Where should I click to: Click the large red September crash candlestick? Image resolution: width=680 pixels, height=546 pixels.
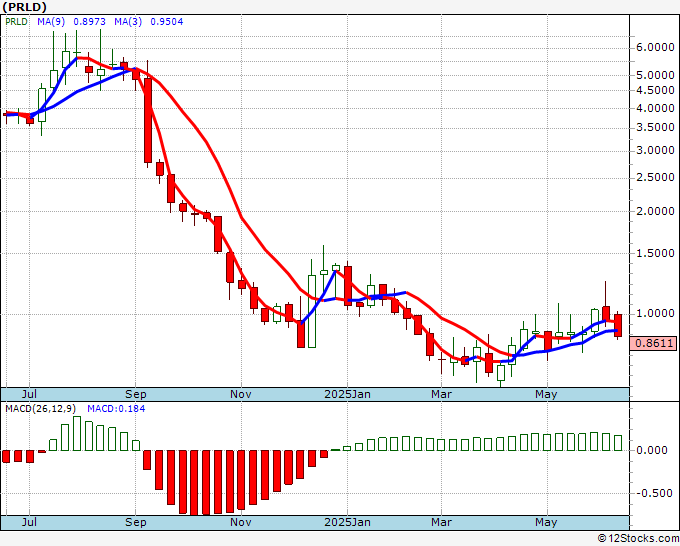pos(148,121)
